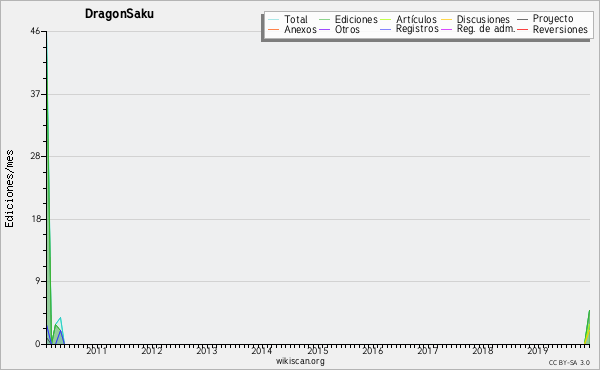Select the Artículos legend label

tap(416, 19)
